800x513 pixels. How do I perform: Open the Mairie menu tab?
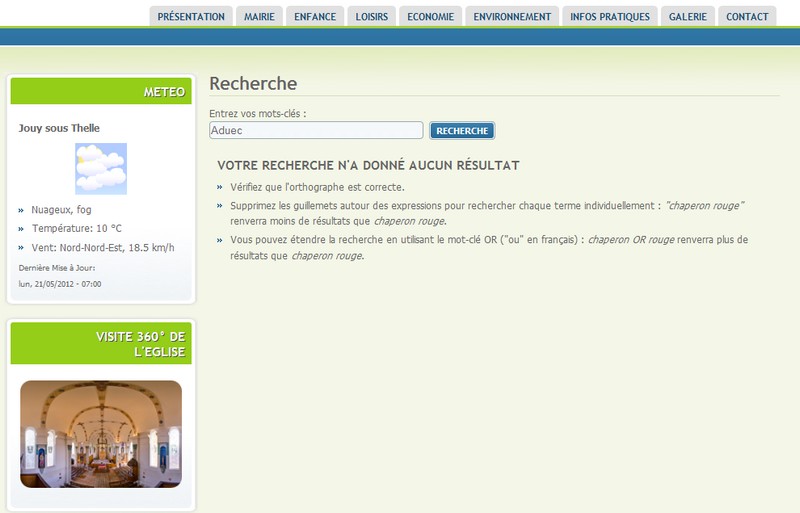click(x=259, y=16)
